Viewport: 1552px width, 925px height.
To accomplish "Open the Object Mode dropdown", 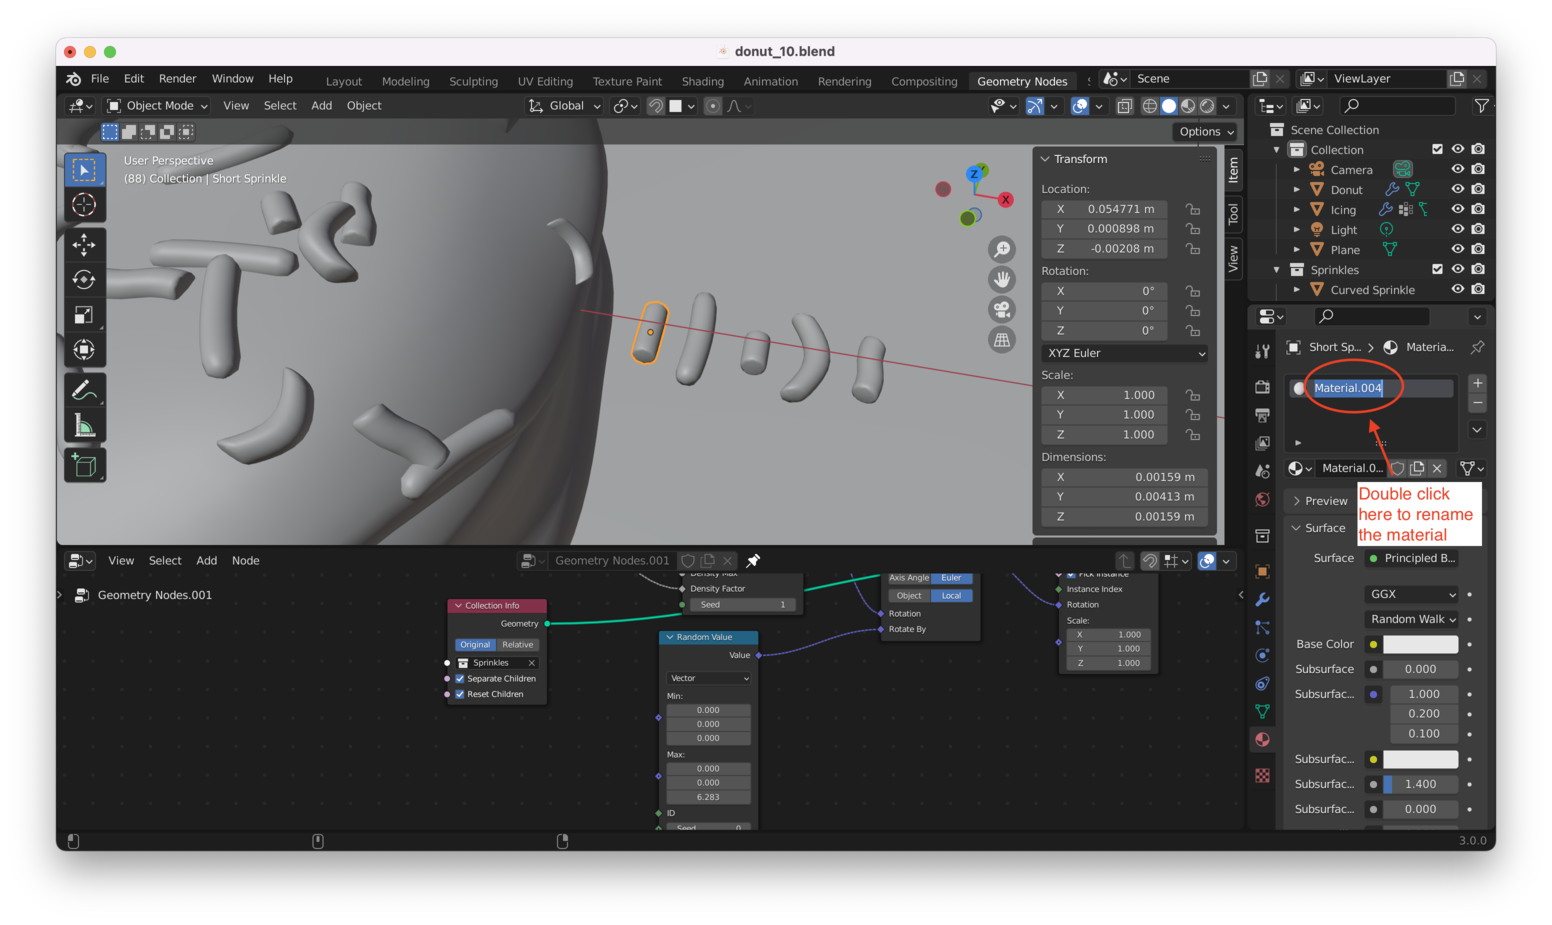I will 158,106.
